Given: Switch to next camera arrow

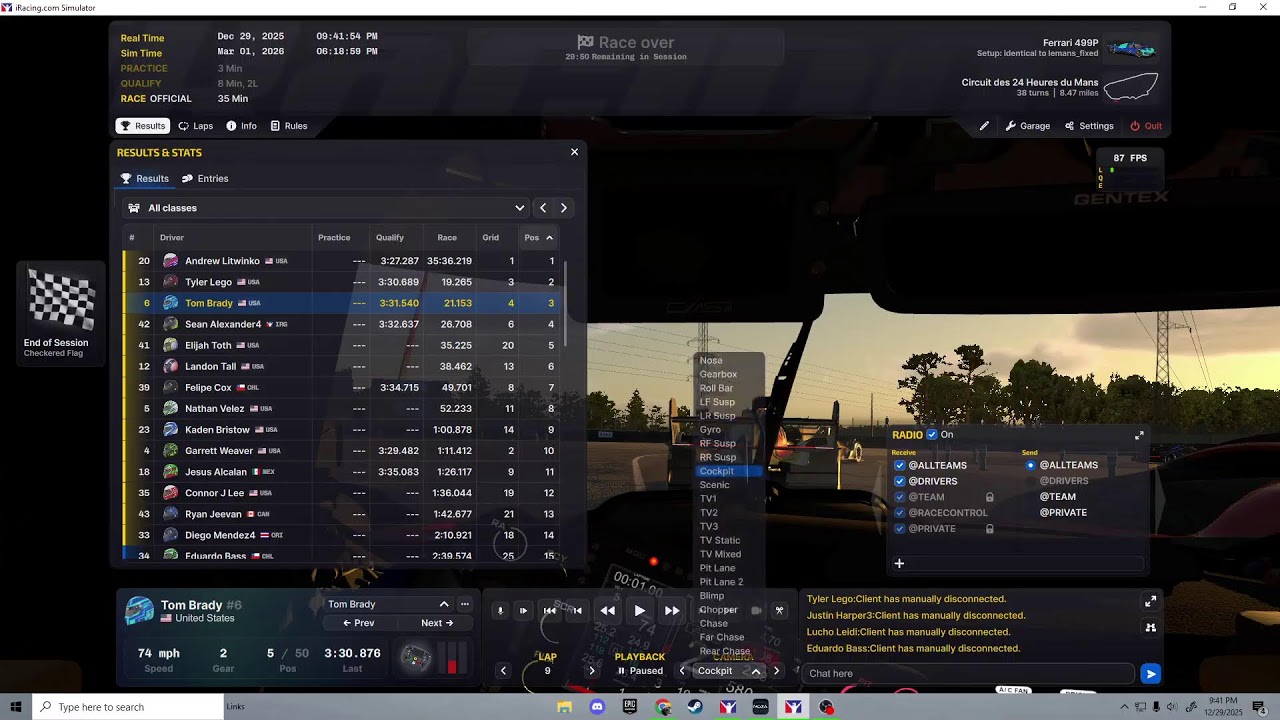Looking at the screenshot, I should click(x=776, y=671).
